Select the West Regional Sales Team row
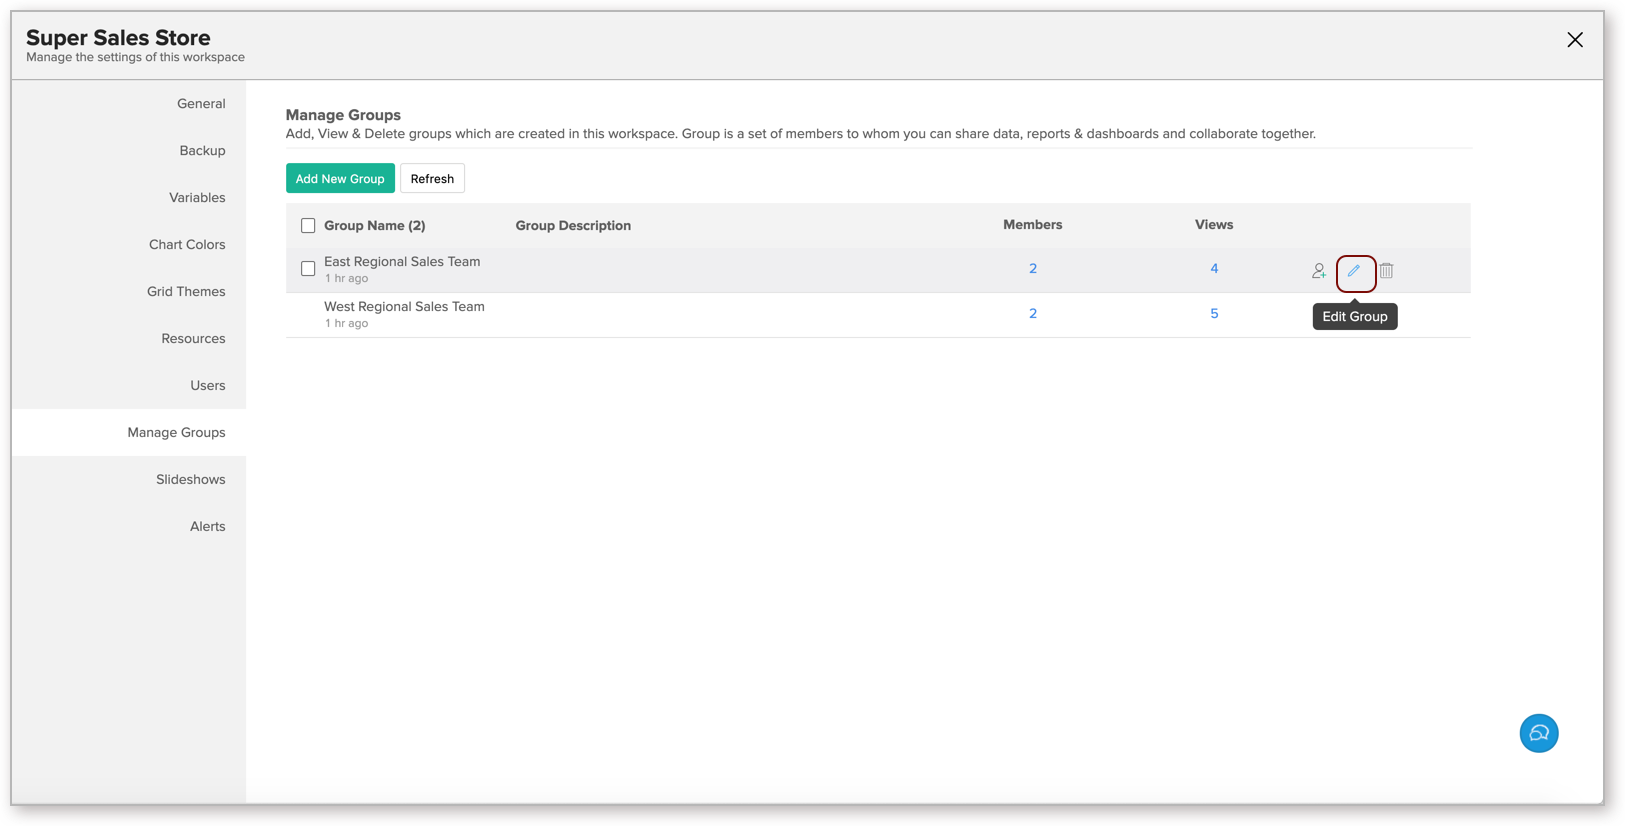Image resolution: width=1625 pixels, height=826 pixels. click(404, 307)
